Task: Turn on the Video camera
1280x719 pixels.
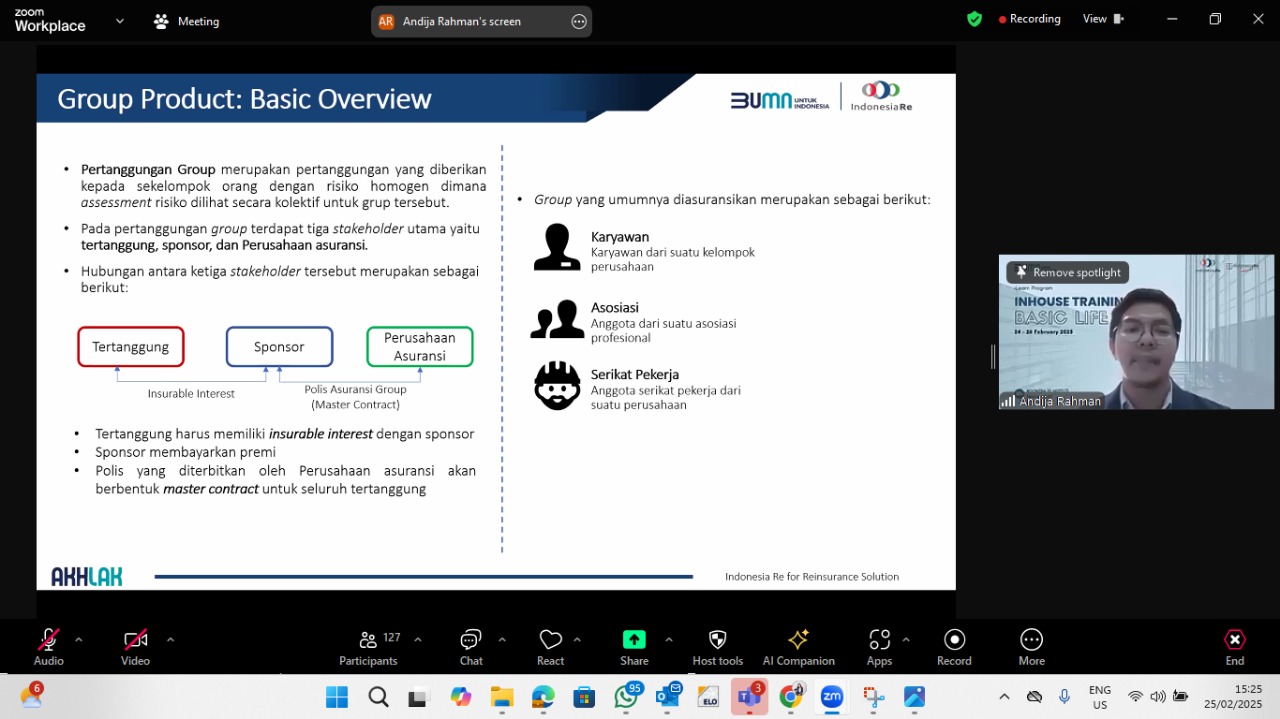Action: point(135,648)
